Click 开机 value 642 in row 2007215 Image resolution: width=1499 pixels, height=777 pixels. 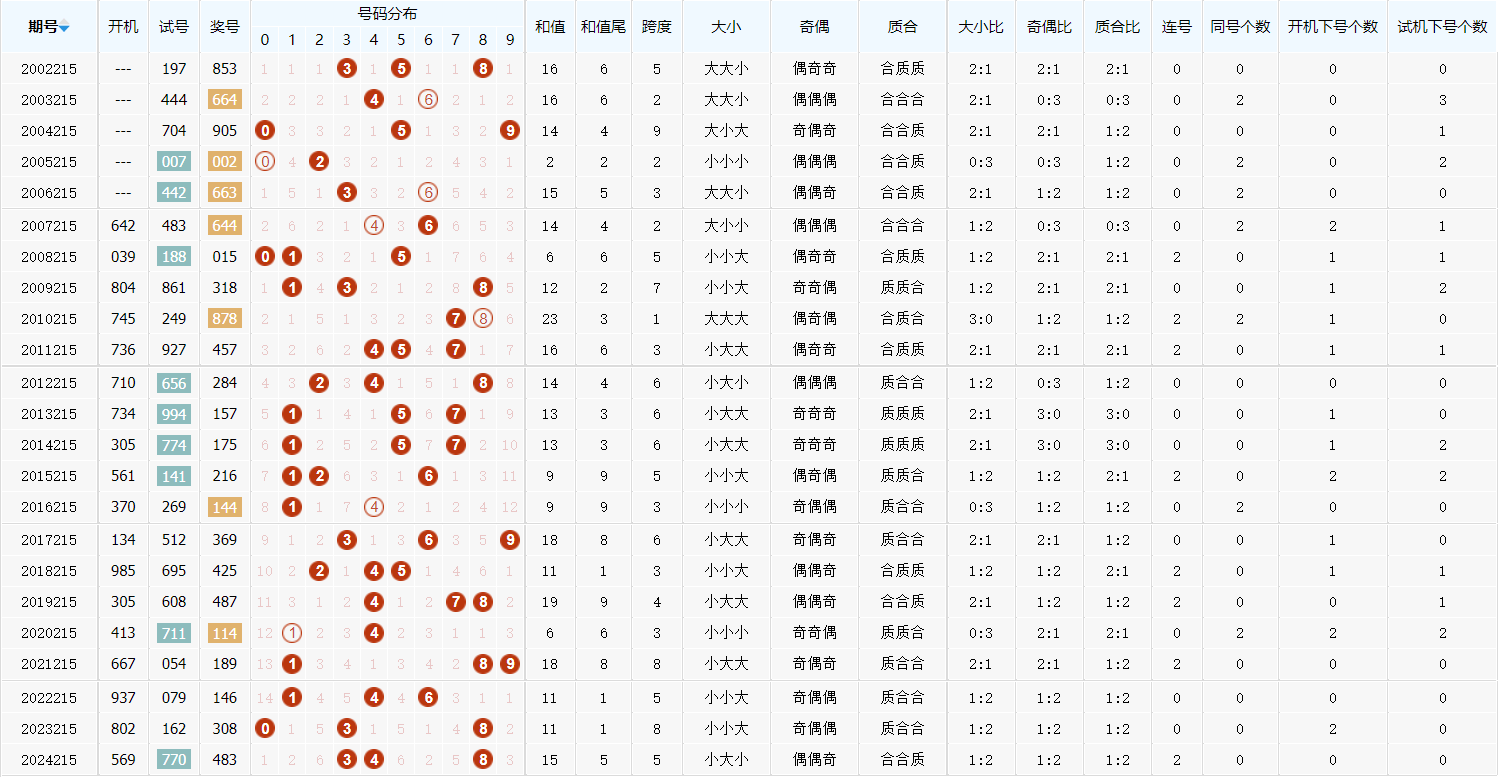point(123,226)
